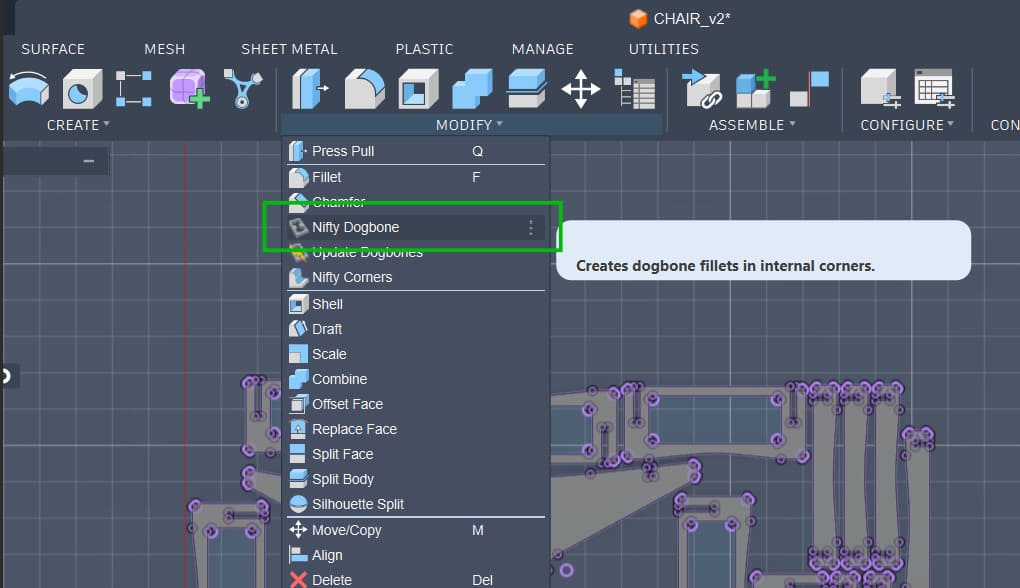Select Nifty Corners menu entry

pos(416,277)
